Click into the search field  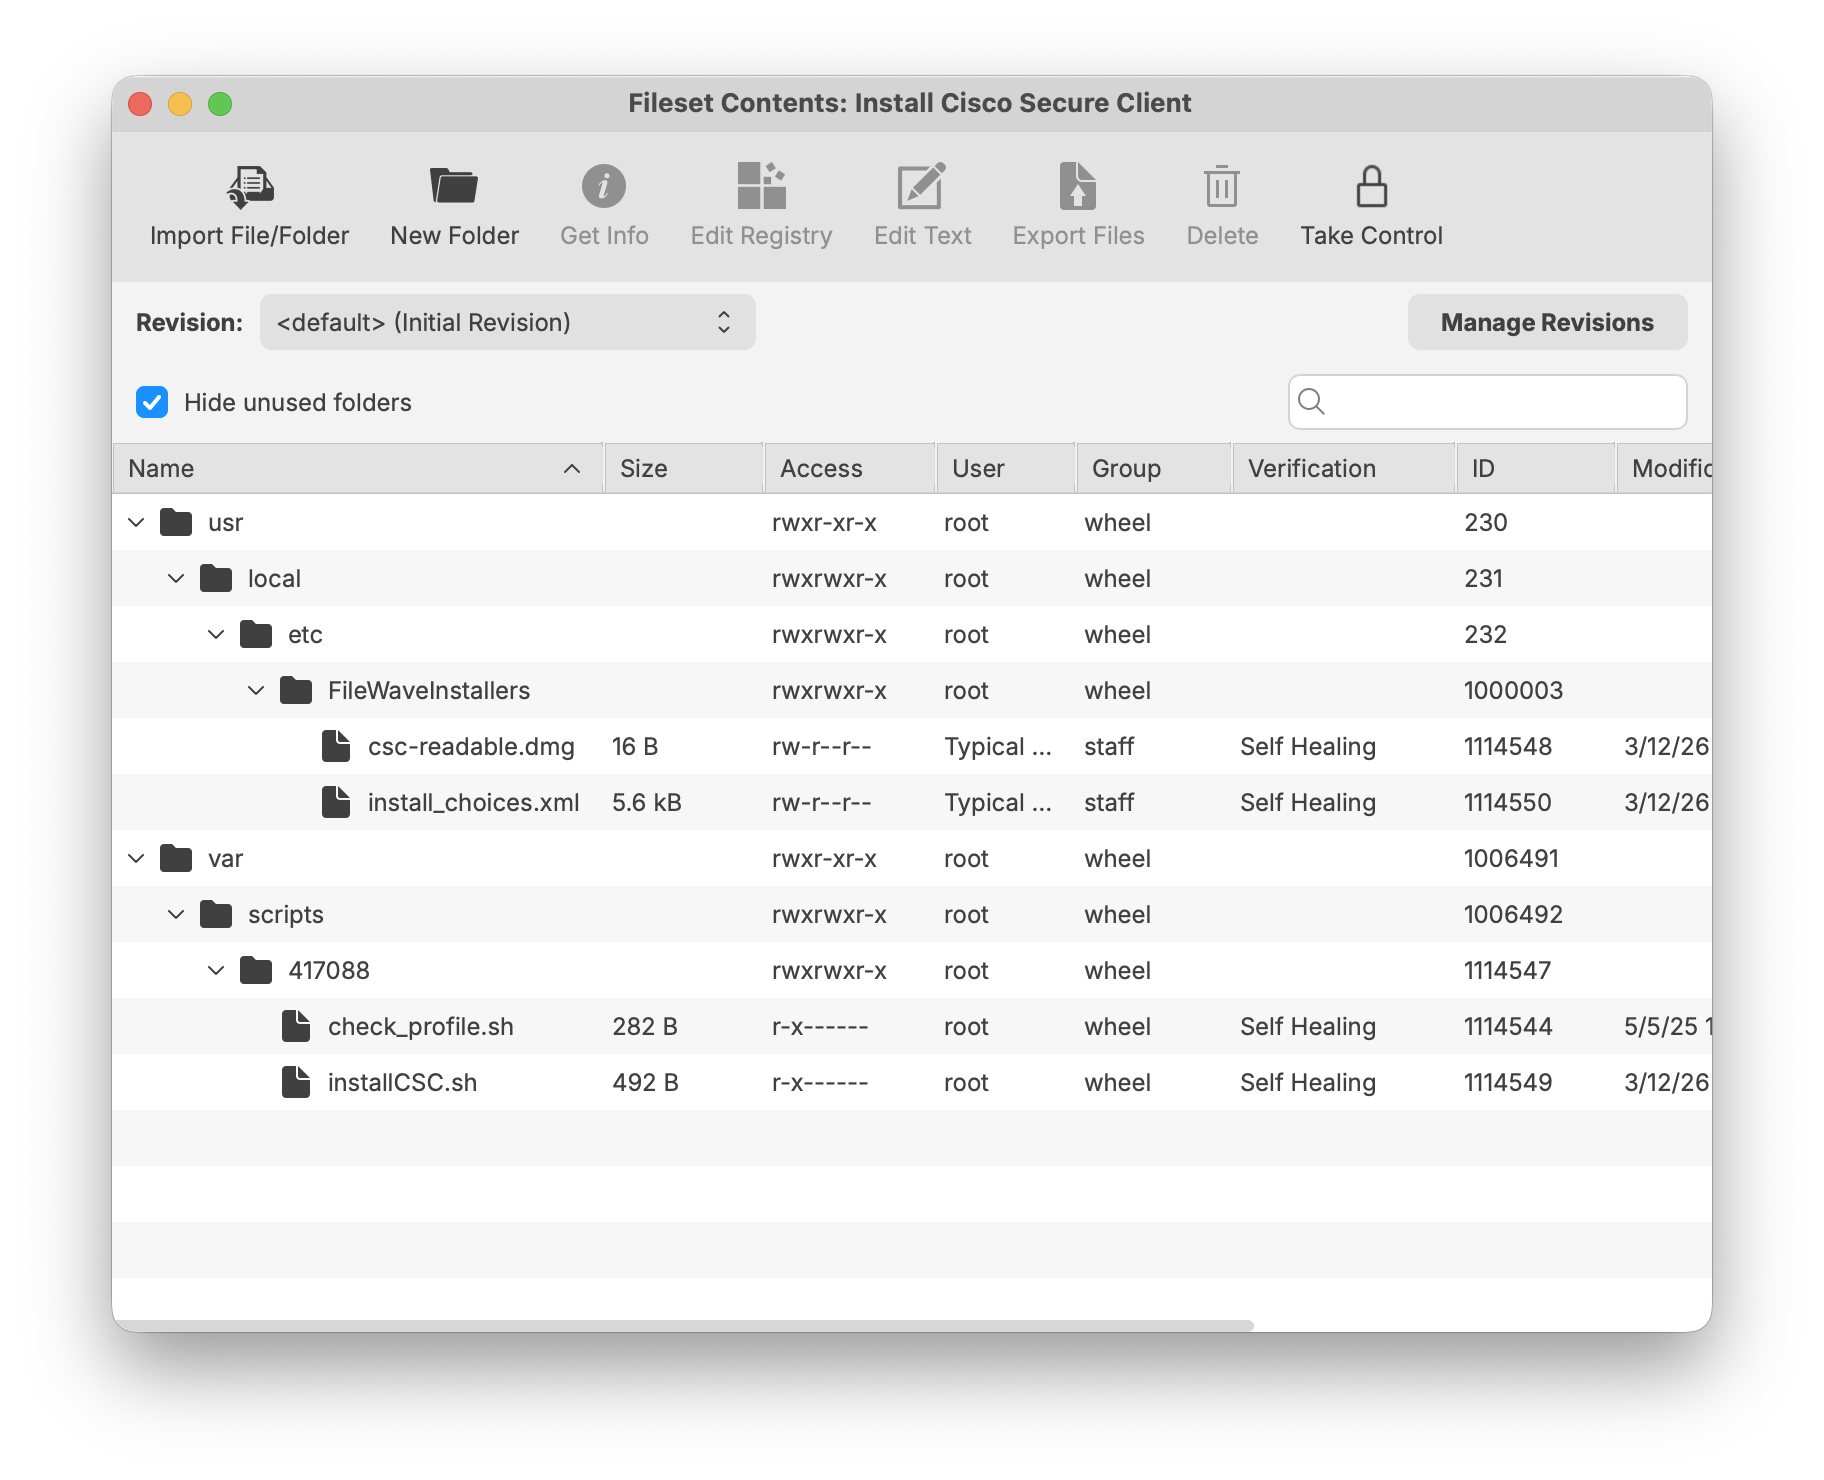click(1500, 402)
